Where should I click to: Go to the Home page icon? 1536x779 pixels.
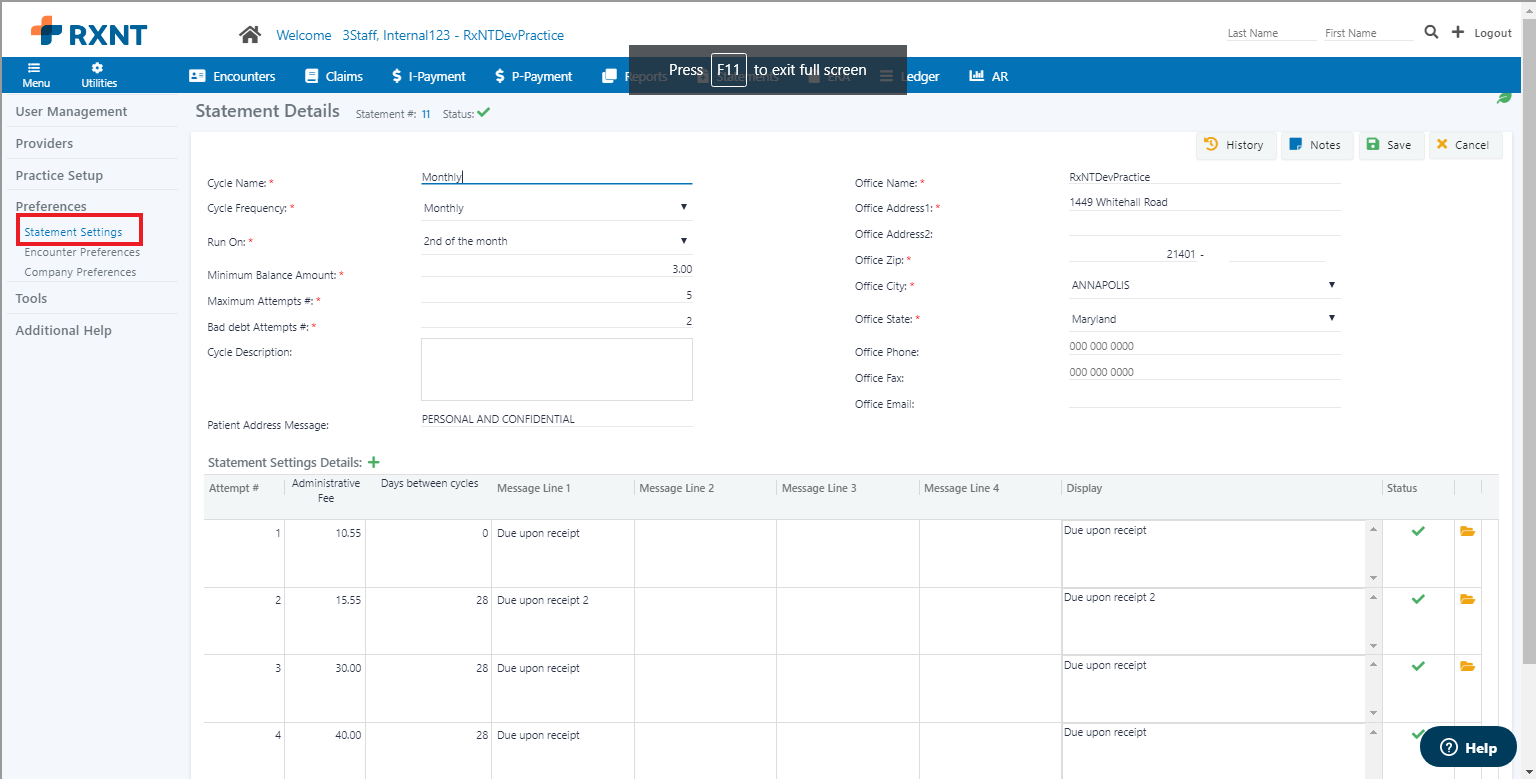pyautogui.click(x=250, y=34)
